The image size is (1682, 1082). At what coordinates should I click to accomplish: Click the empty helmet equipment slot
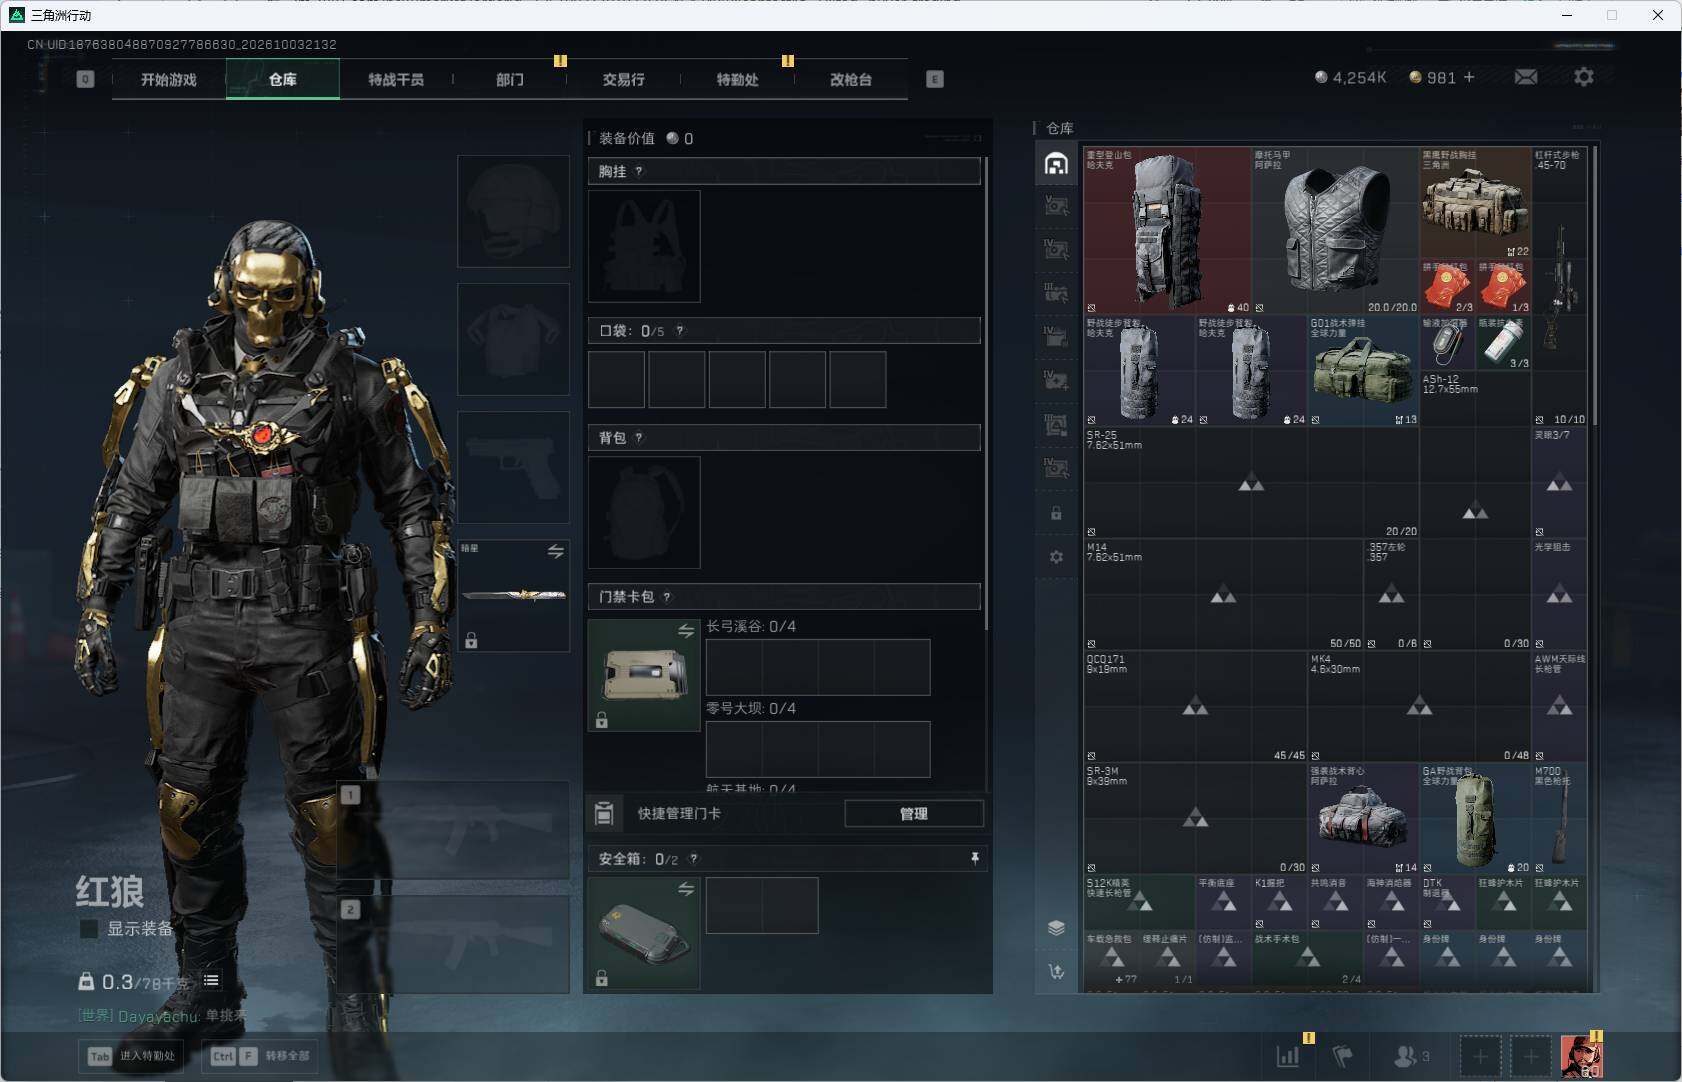514,211
